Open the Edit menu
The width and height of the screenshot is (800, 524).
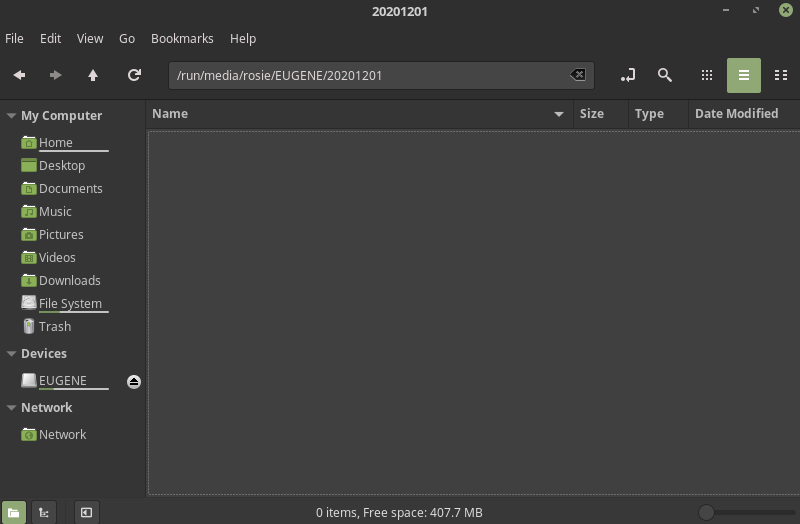(x=51, y=39)
